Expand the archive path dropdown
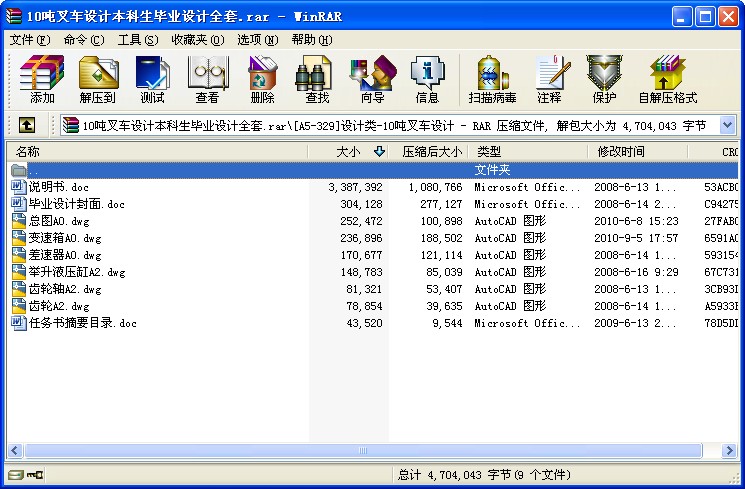This screenshot has height=489, width=745. [x=727, y=126]
